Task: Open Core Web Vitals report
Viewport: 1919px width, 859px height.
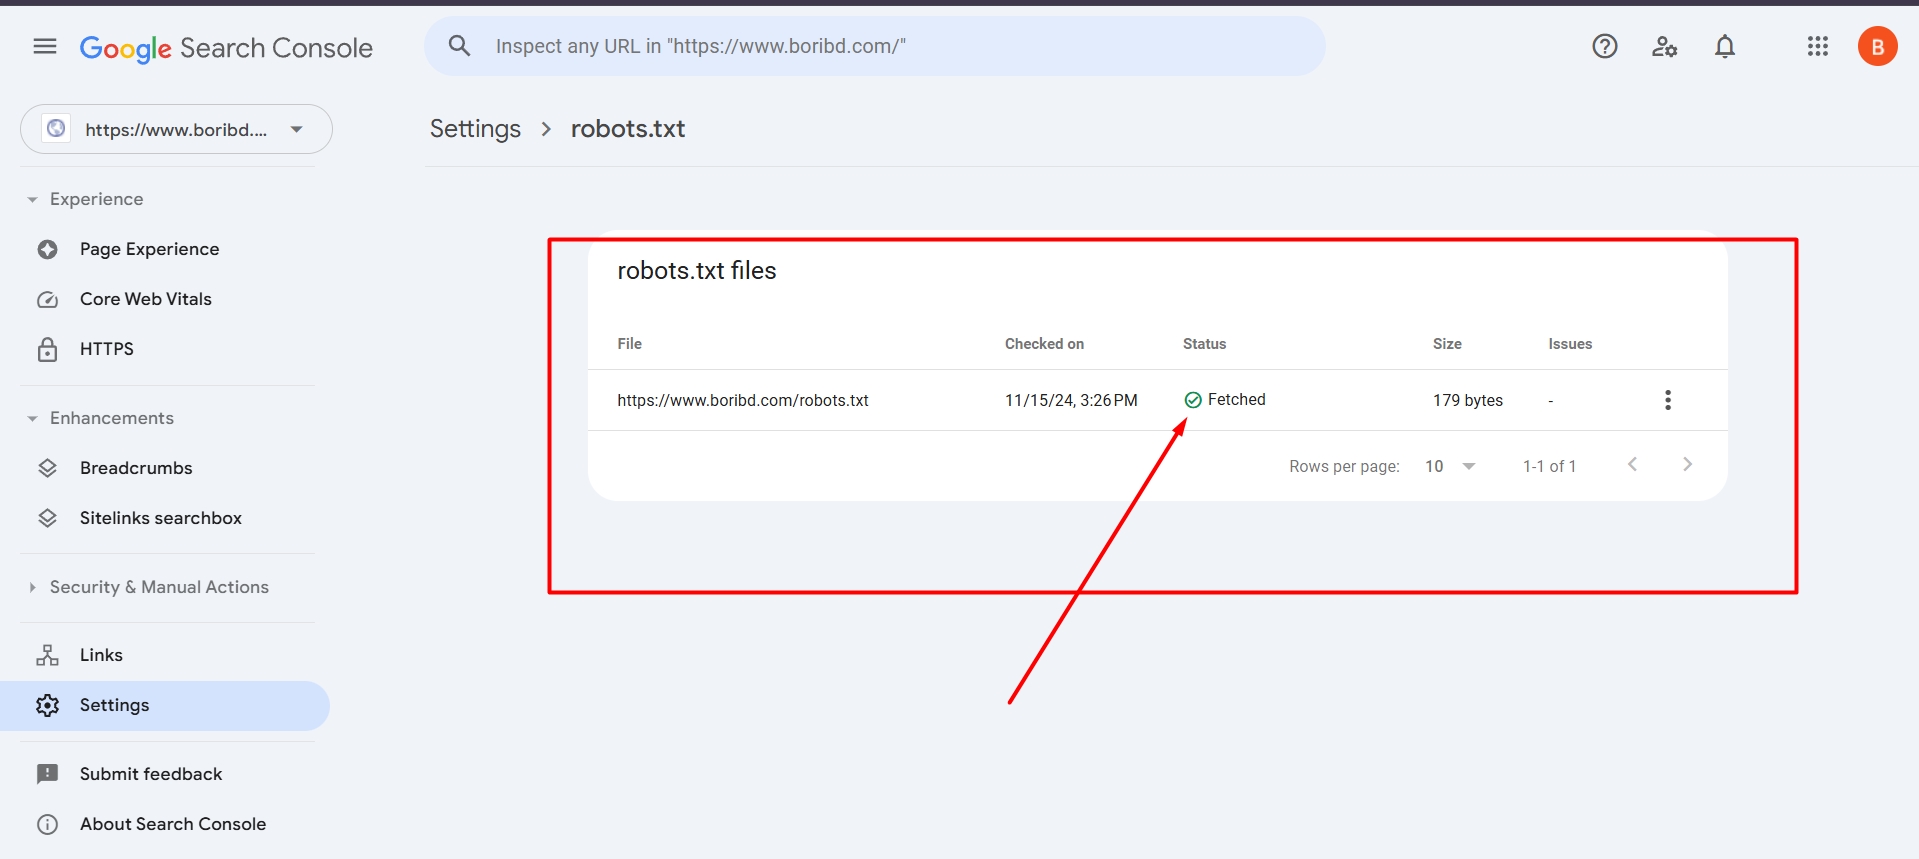Action: 145,299
